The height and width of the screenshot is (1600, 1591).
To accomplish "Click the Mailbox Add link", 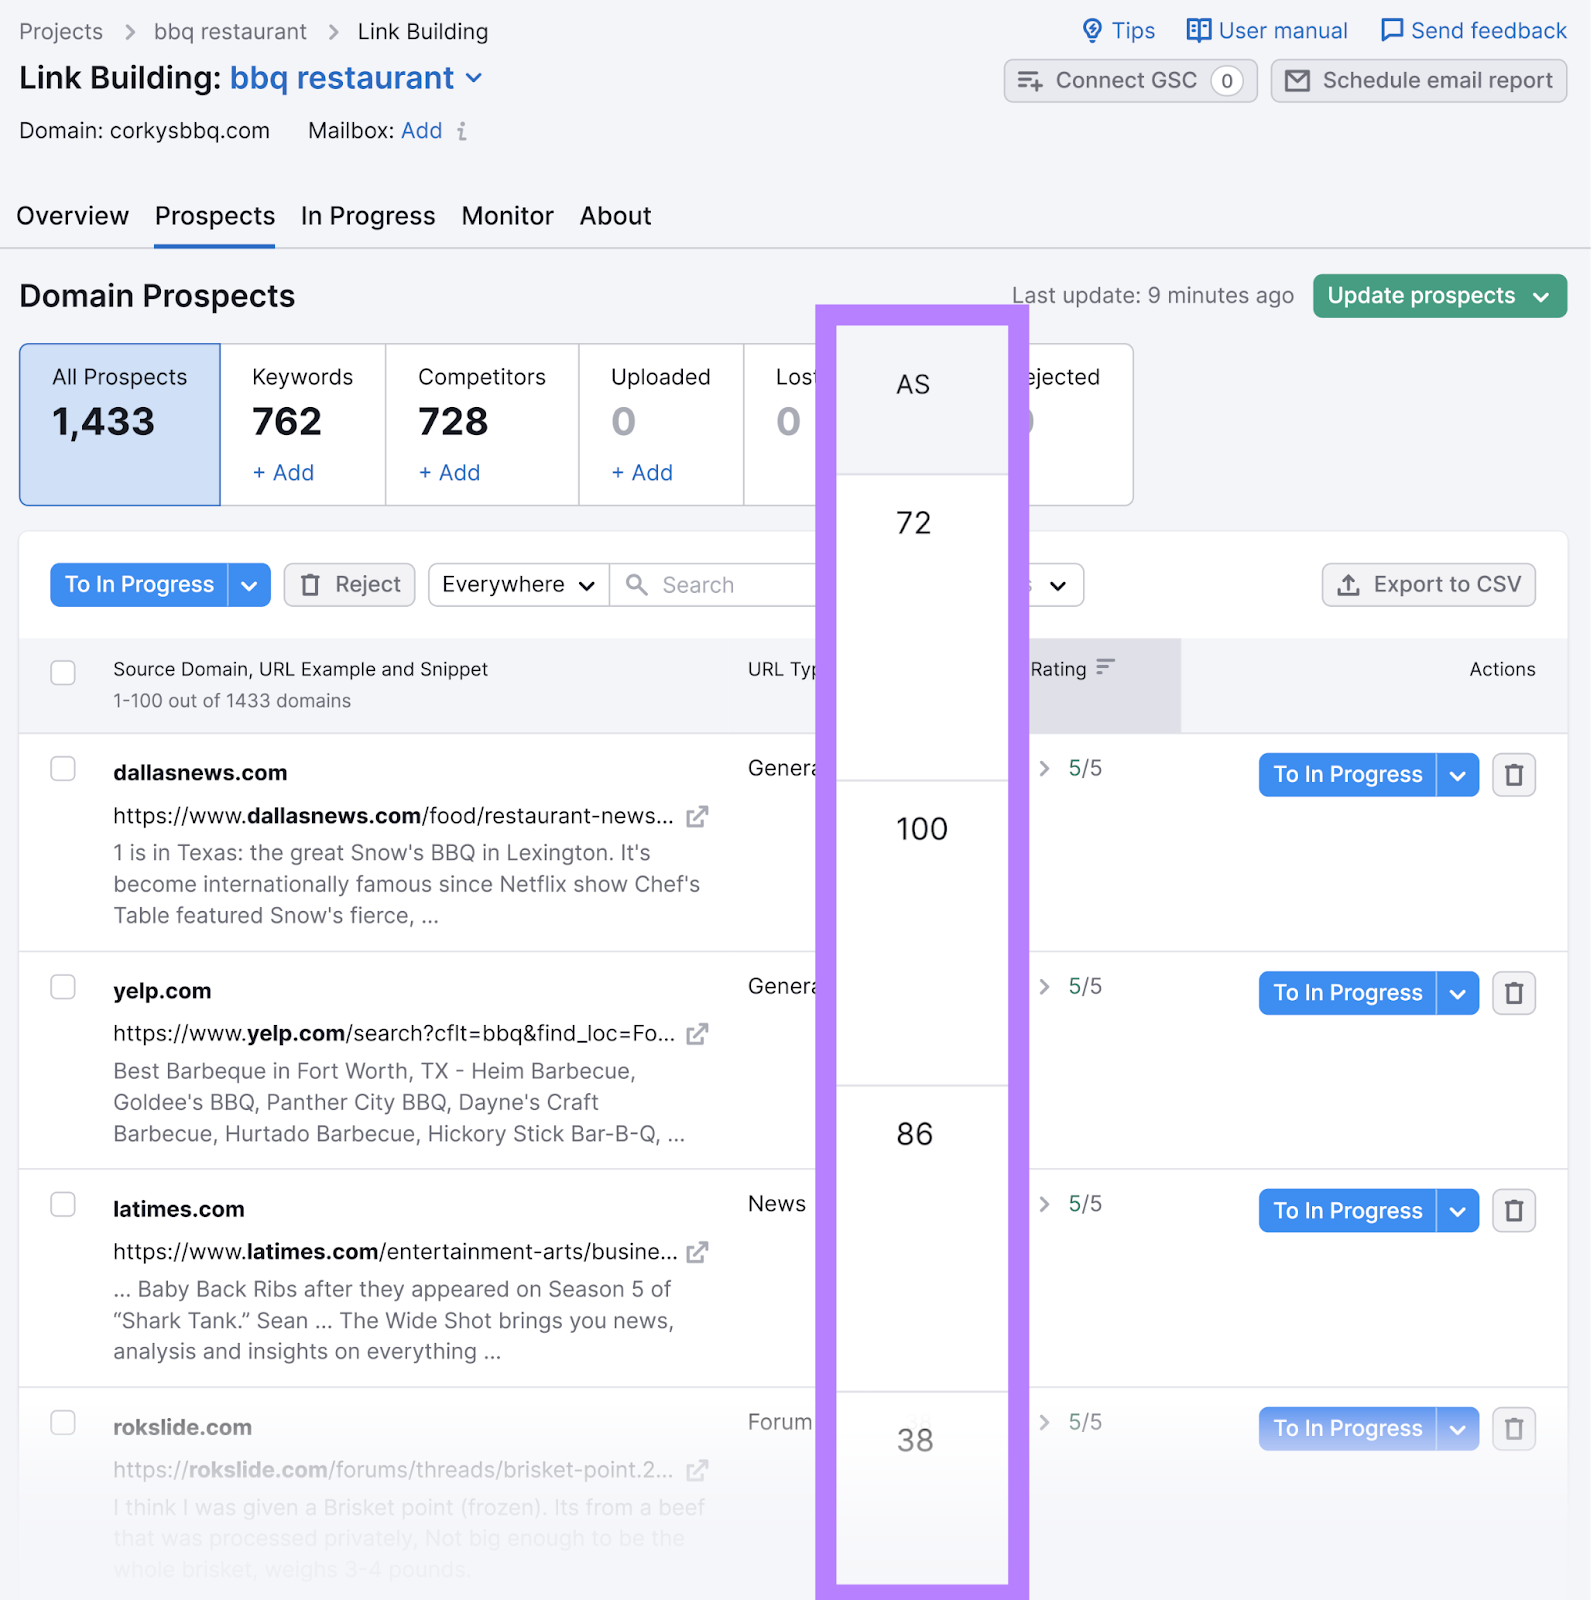I will pos(421,131).
